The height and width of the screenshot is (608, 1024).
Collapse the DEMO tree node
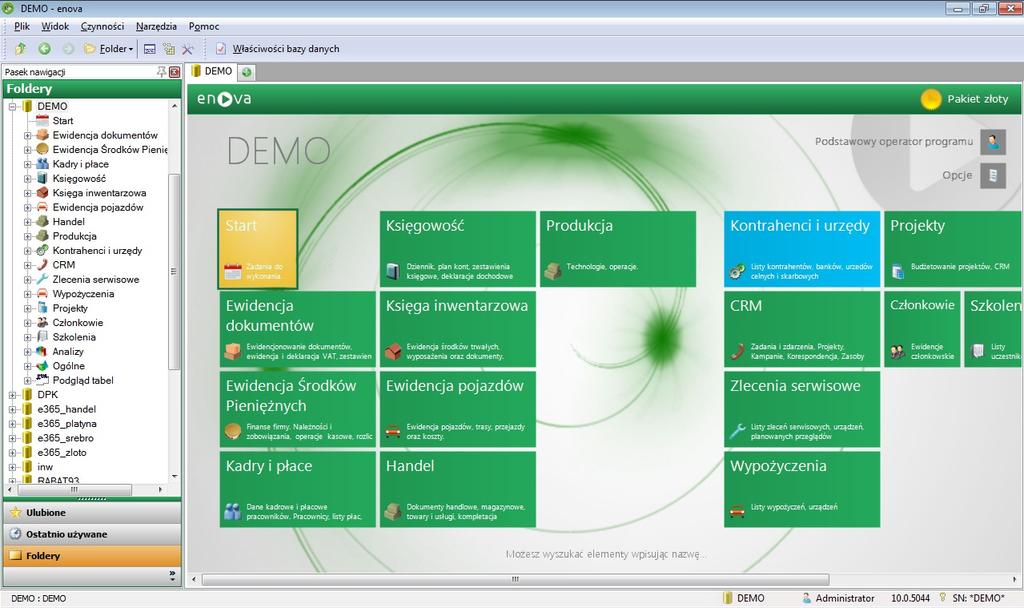coord(12,106)
